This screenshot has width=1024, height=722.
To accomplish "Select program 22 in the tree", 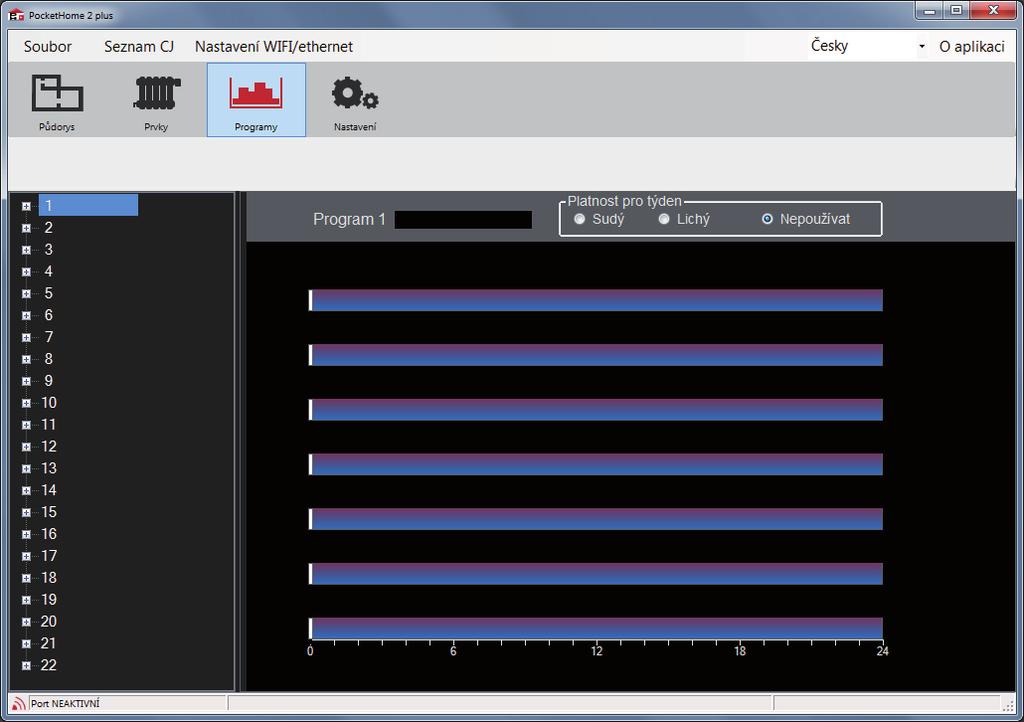I will 49,665.
